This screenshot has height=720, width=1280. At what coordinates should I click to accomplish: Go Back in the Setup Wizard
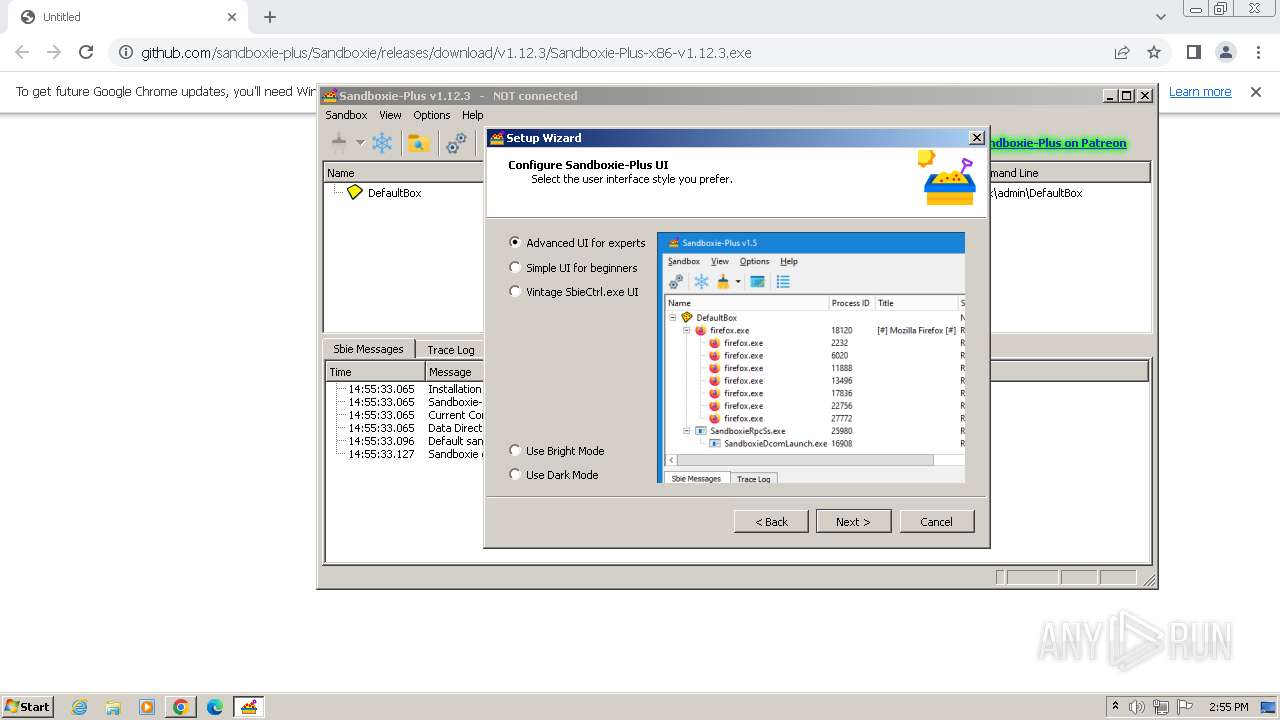771,521
